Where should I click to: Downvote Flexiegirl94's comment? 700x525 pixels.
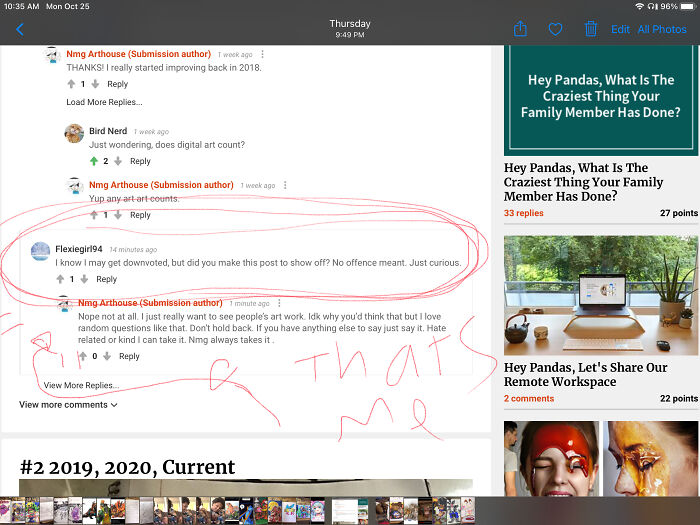pos(84,279)
